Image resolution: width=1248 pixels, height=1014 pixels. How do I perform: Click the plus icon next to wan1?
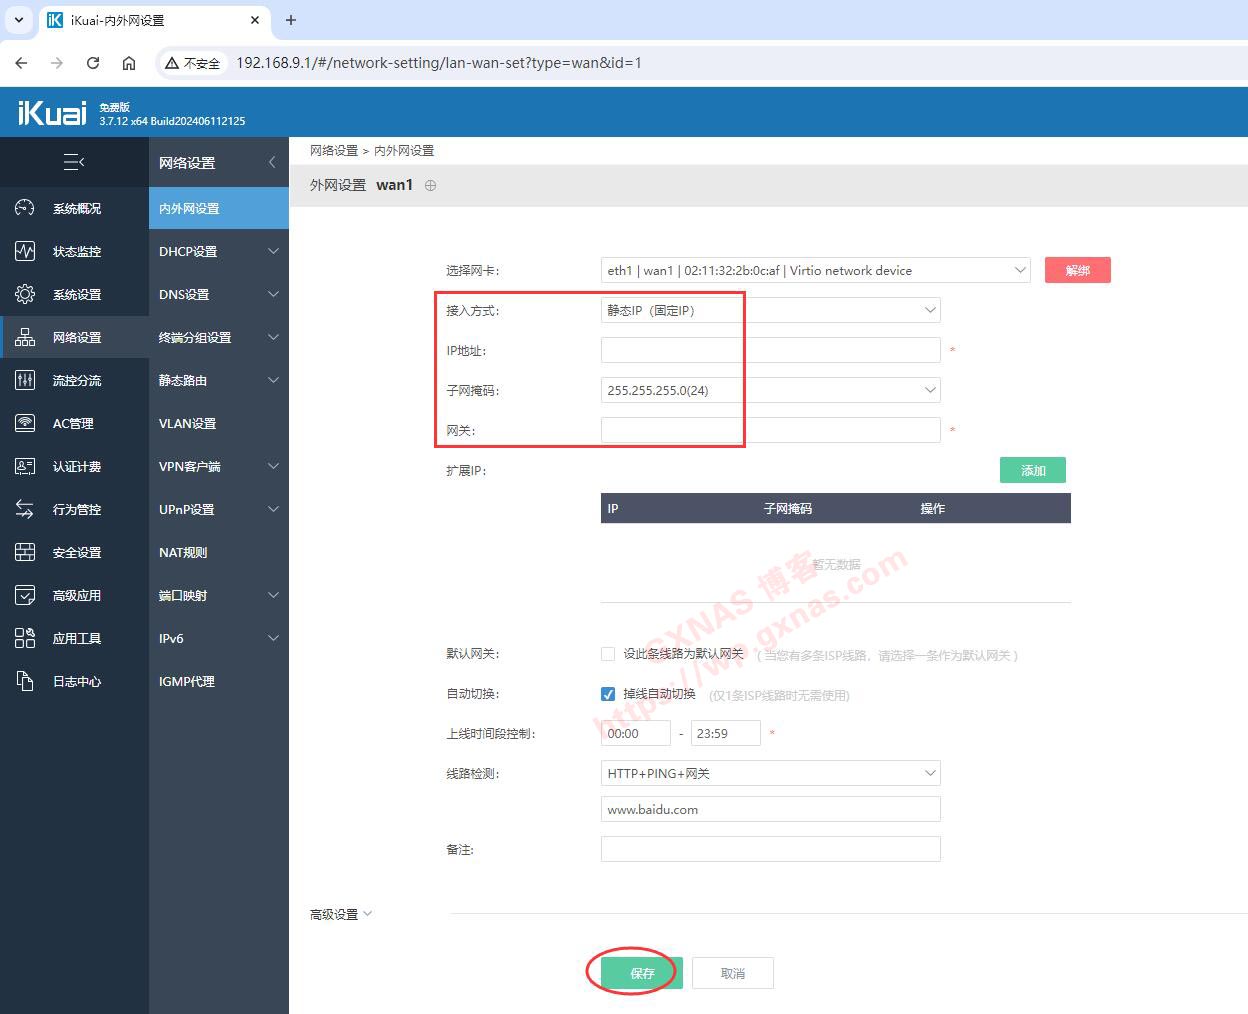click(430, 185)
